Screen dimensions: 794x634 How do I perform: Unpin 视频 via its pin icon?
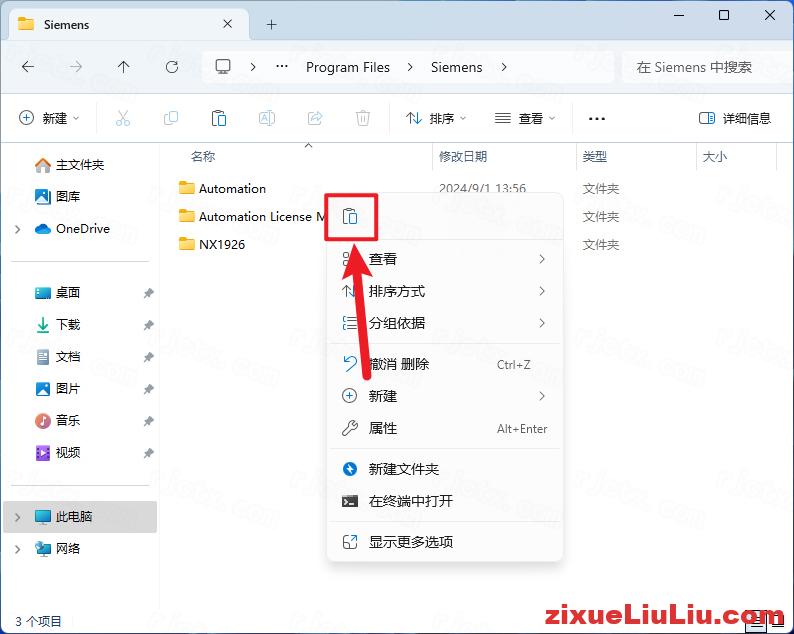click(x=148, y=453)
